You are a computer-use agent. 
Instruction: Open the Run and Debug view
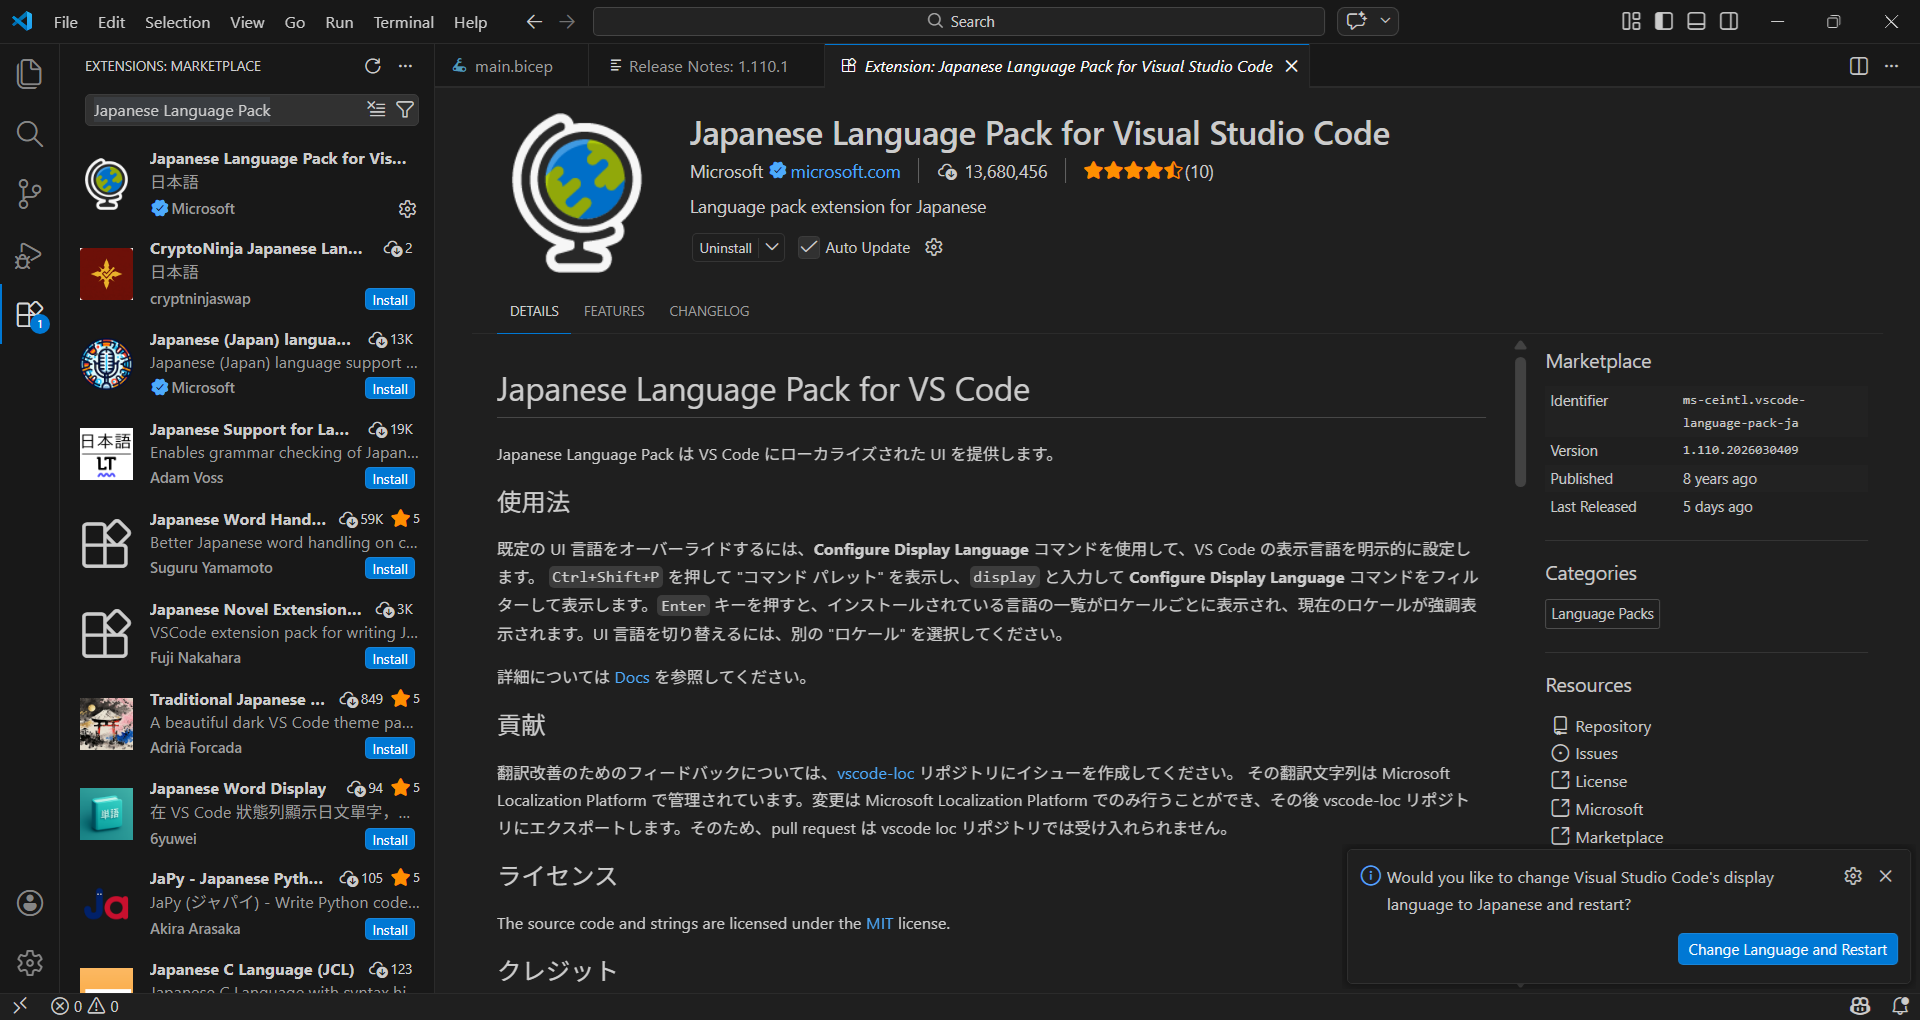(x=30, y=256)
